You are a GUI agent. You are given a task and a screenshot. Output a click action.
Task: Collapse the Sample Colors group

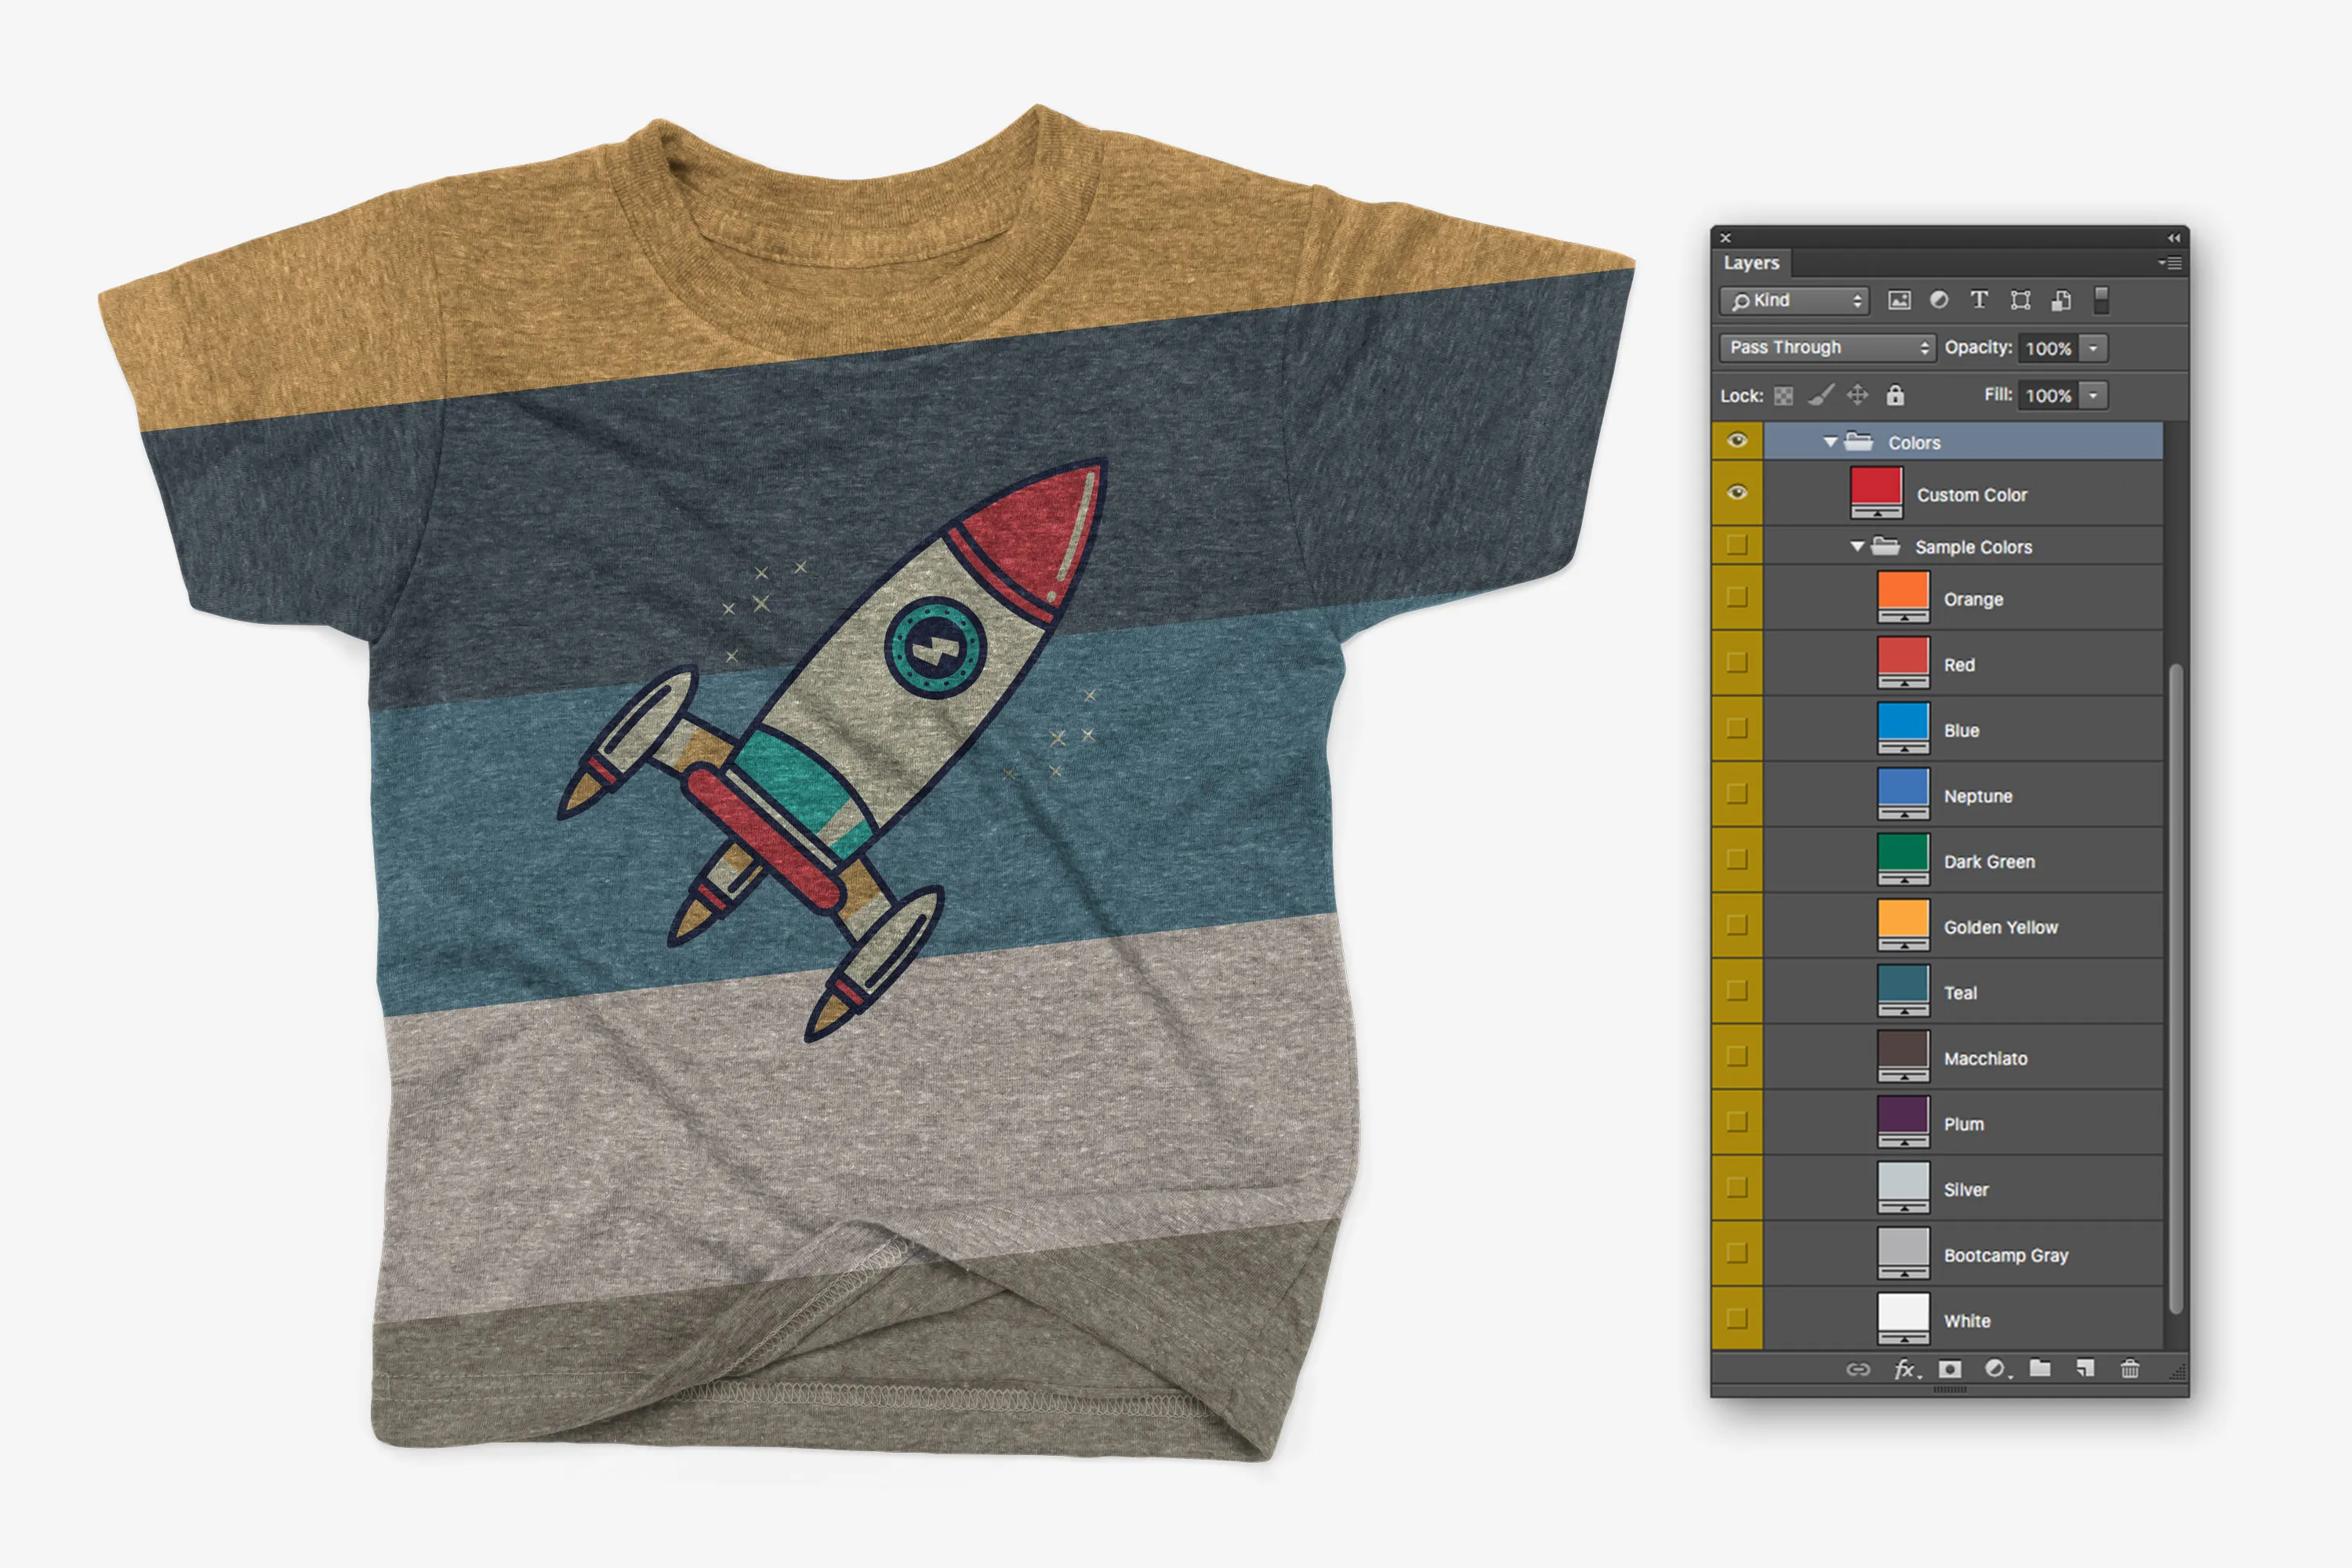pyautogui.click(x=1857, y=546)
